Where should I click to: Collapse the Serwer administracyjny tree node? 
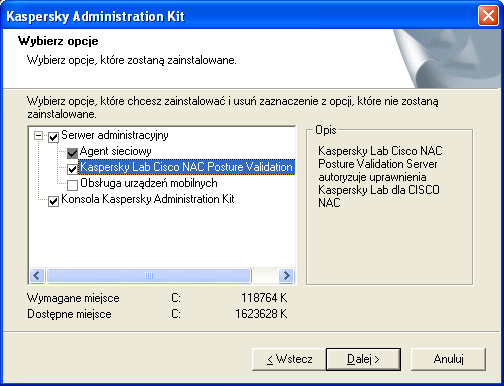[39, 136]
